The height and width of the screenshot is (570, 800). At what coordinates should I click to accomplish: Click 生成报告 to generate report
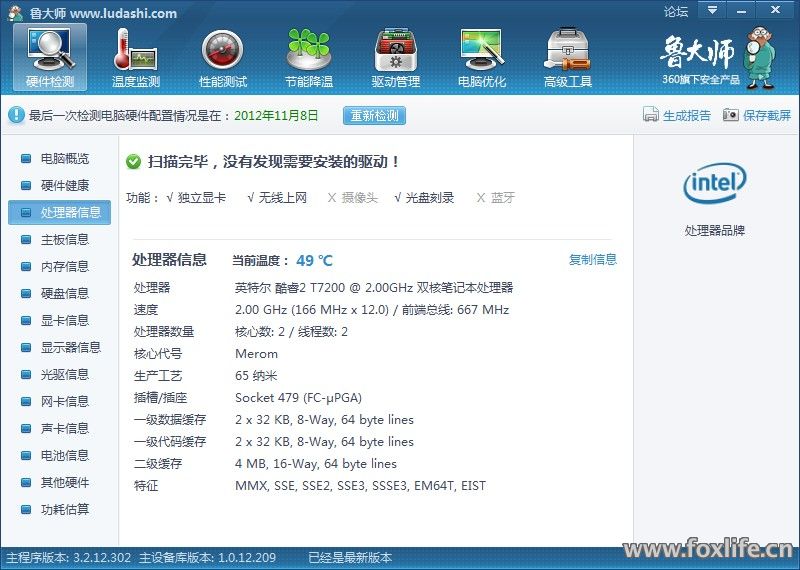point(677,115)
